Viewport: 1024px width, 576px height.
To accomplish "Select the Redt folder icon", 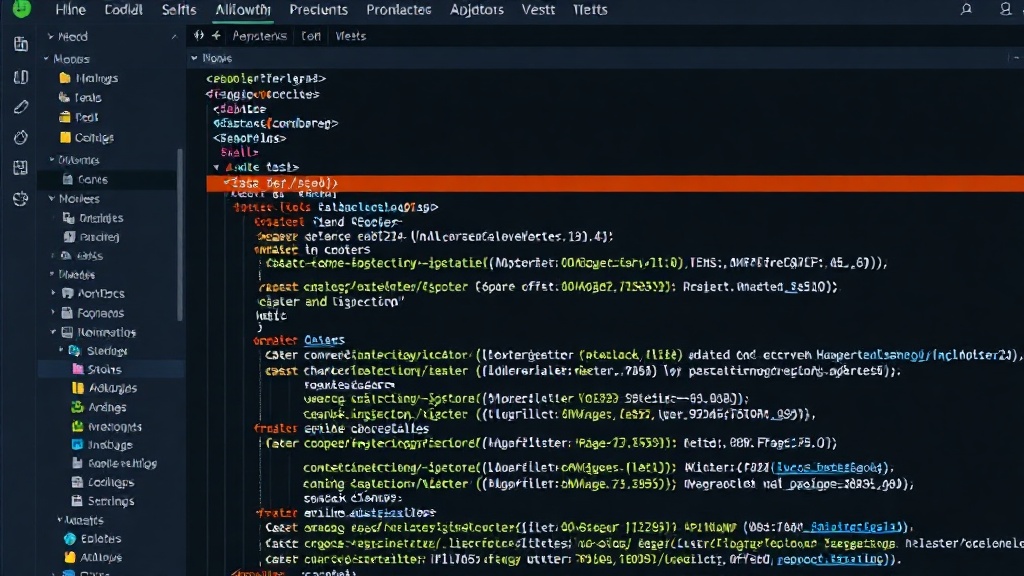I will [65, 117].
